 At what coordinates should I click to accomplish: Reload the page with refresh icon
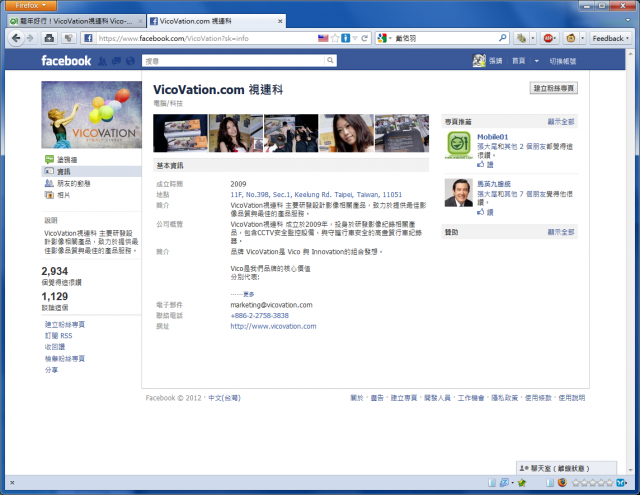point(364,38)
